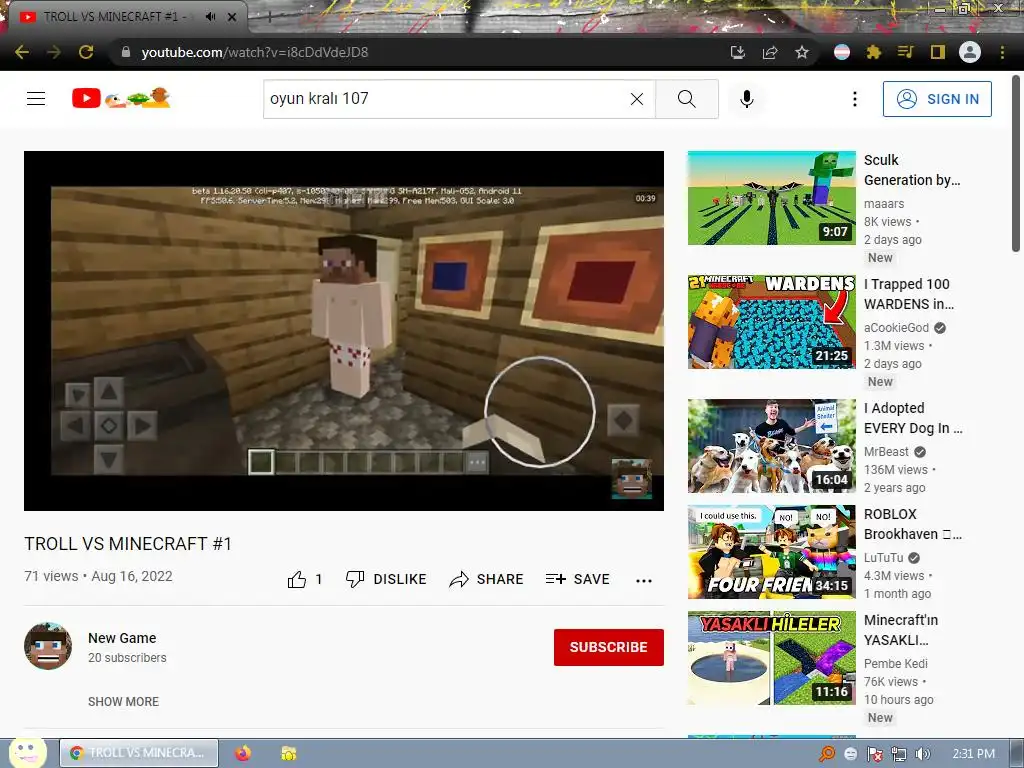
Task: Click the red SUBSCRIBE button
Action: (x=609, y=647)
